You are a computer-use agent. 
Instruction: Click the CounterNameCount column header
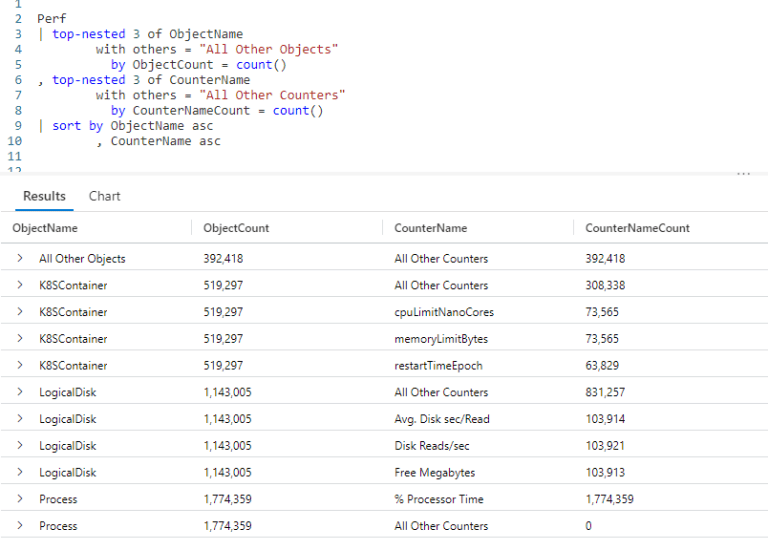[x=637, y=228]
